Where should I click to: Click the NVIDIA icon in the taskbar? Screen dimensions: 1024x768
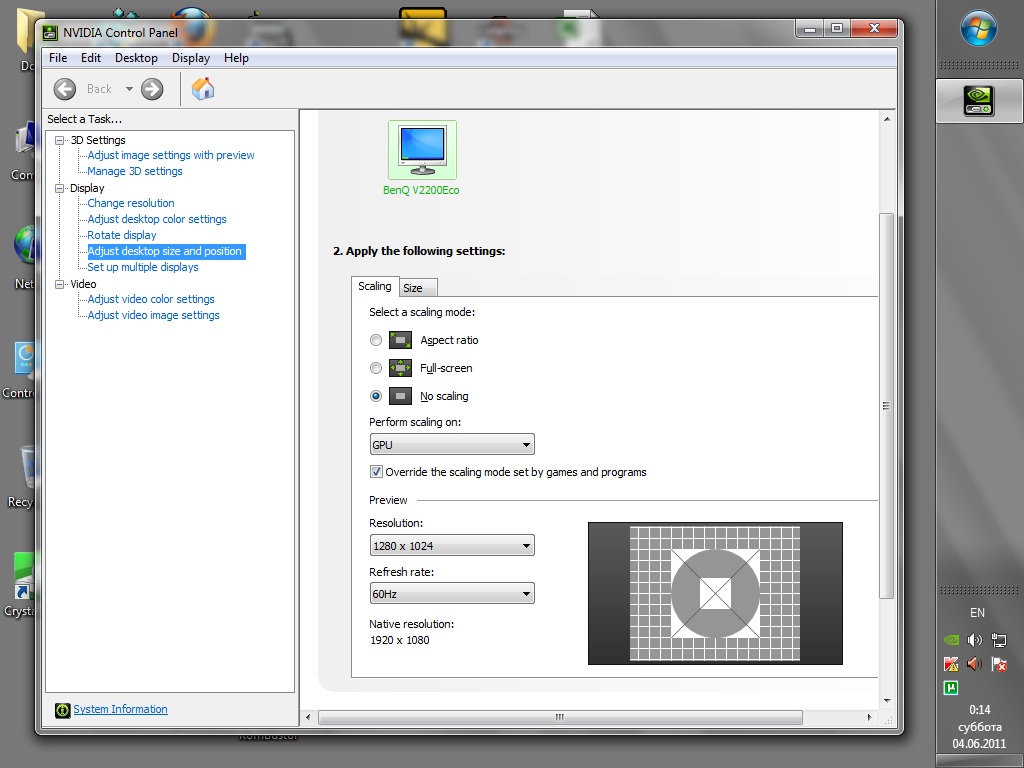coord(978,101)
